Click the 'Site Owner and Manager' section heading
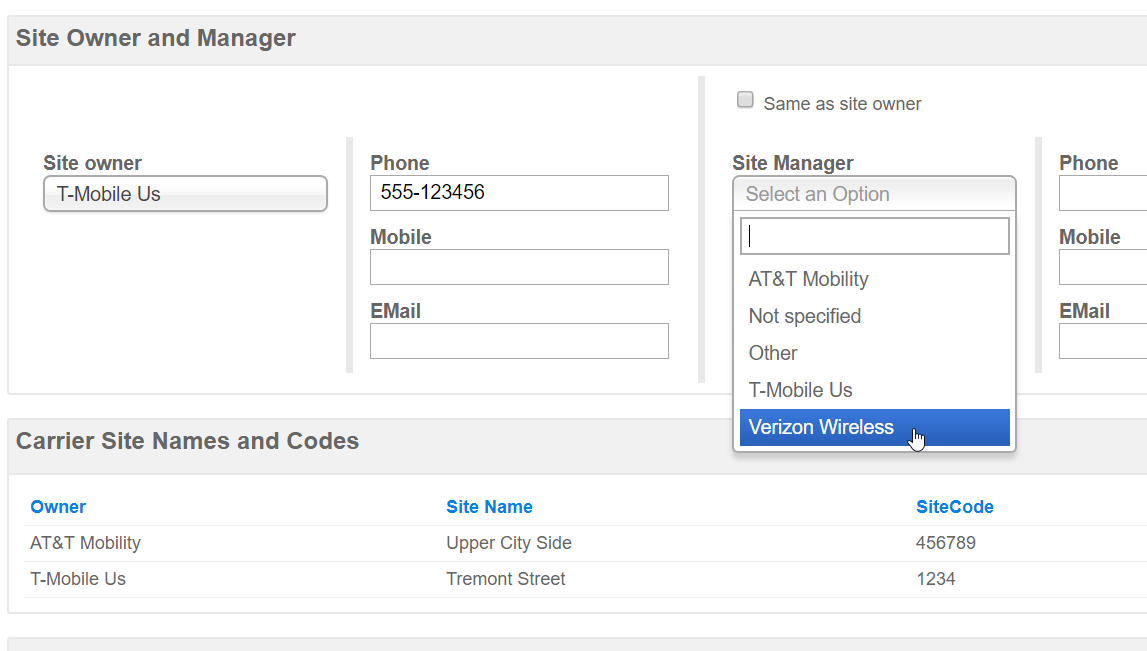Viewport: 1147px width, 651px height. [156, 38]
